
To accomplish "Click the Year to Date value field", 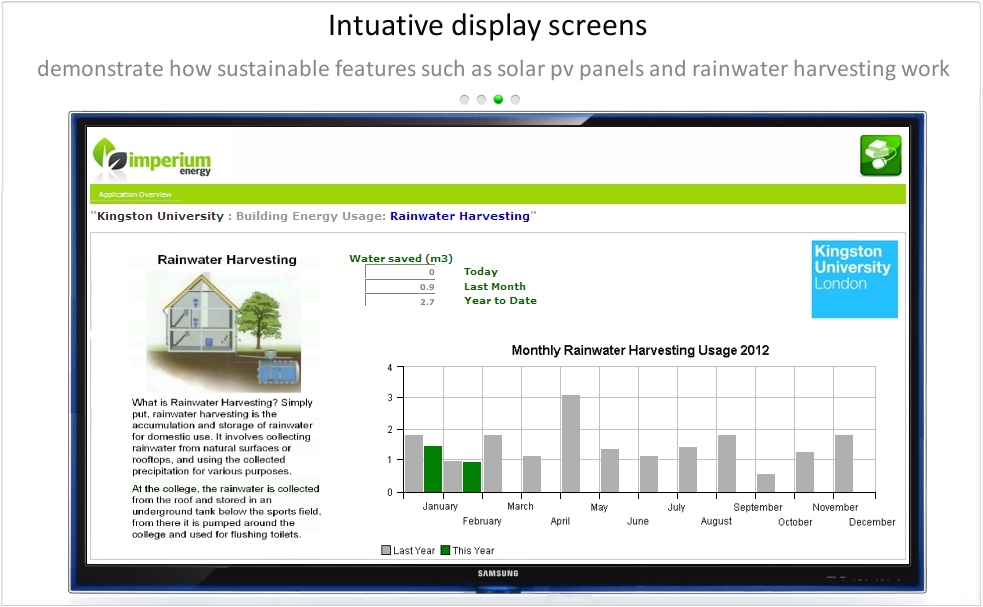I will pos(401,301).
